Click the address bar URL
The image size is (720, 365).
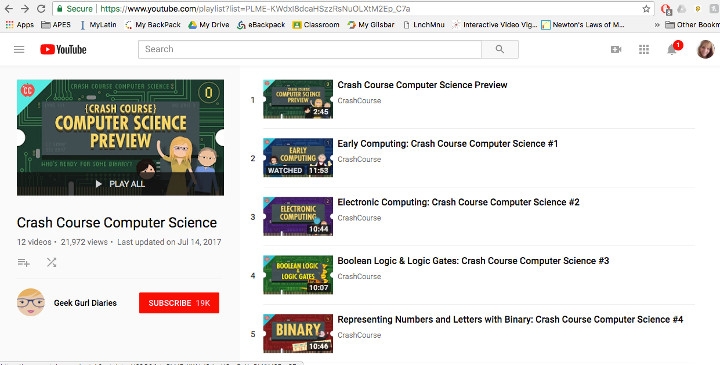coord(255,9)
